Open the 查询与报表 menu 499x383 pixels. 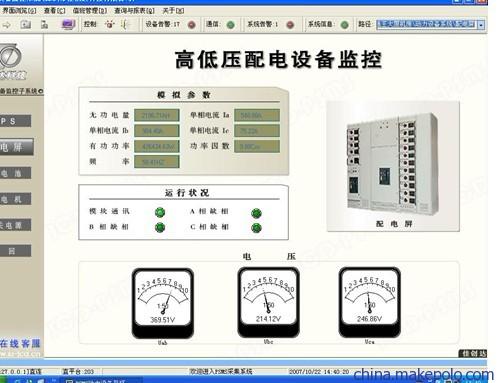click(x=134, y=11)
